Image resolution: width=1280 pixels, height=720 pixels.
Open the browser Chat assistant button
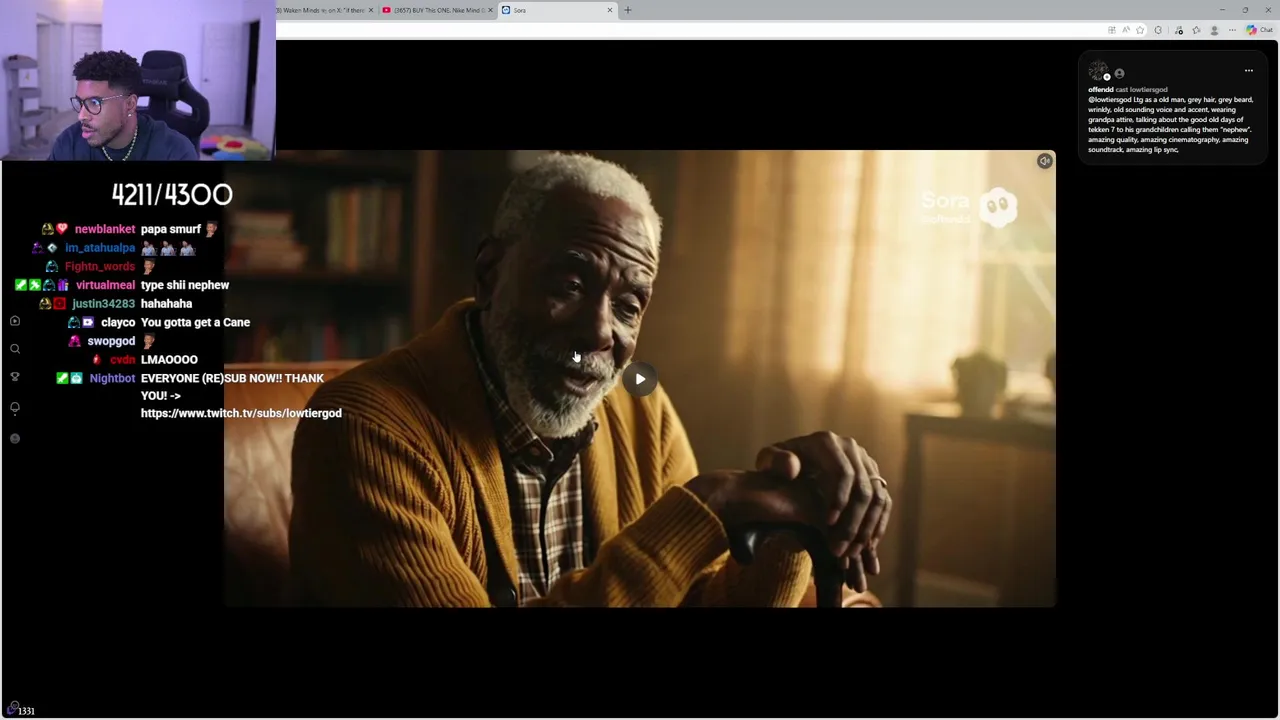point(1259,30)
